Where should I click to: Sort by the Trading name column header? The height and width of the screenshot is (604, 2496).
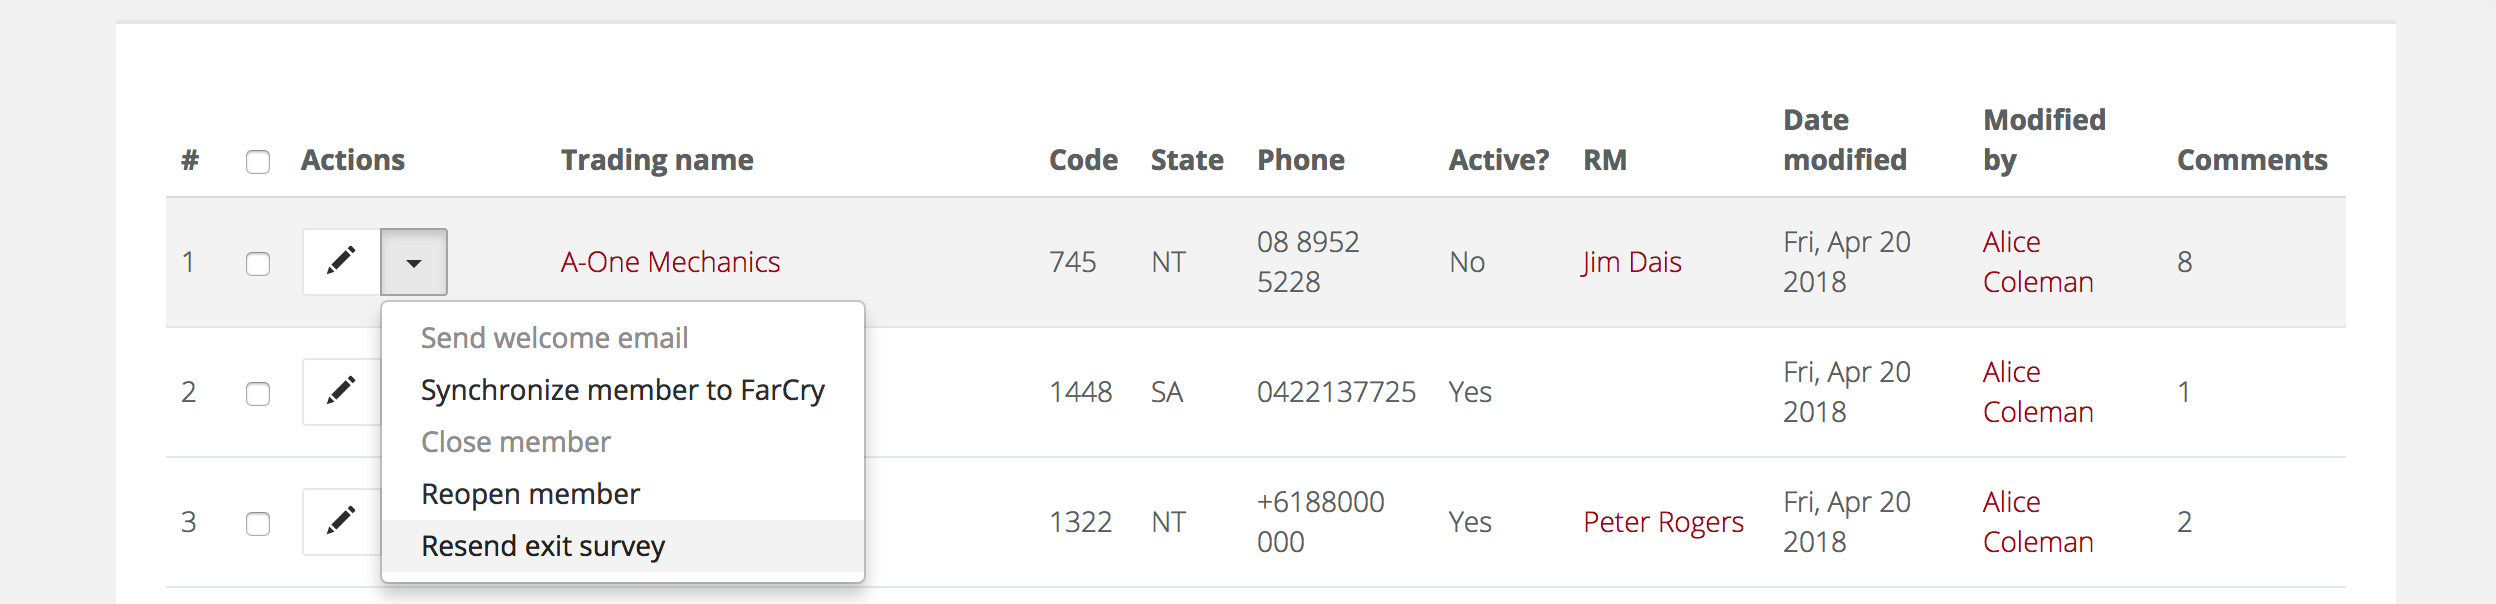(x=657, y=160)
